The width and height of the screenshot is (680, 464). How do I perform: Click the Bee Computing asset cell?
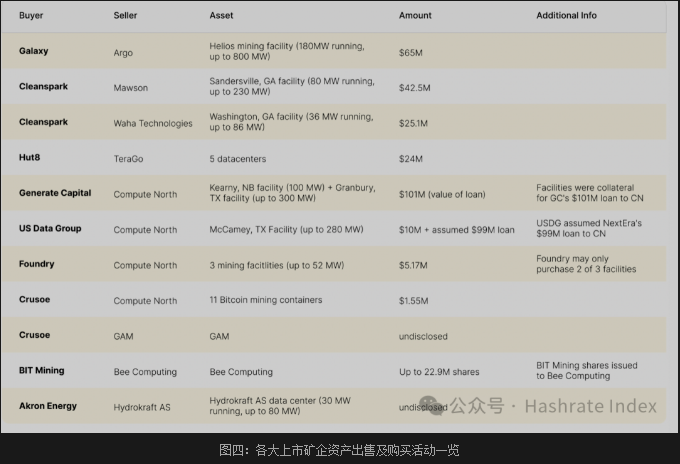(241, 372)
